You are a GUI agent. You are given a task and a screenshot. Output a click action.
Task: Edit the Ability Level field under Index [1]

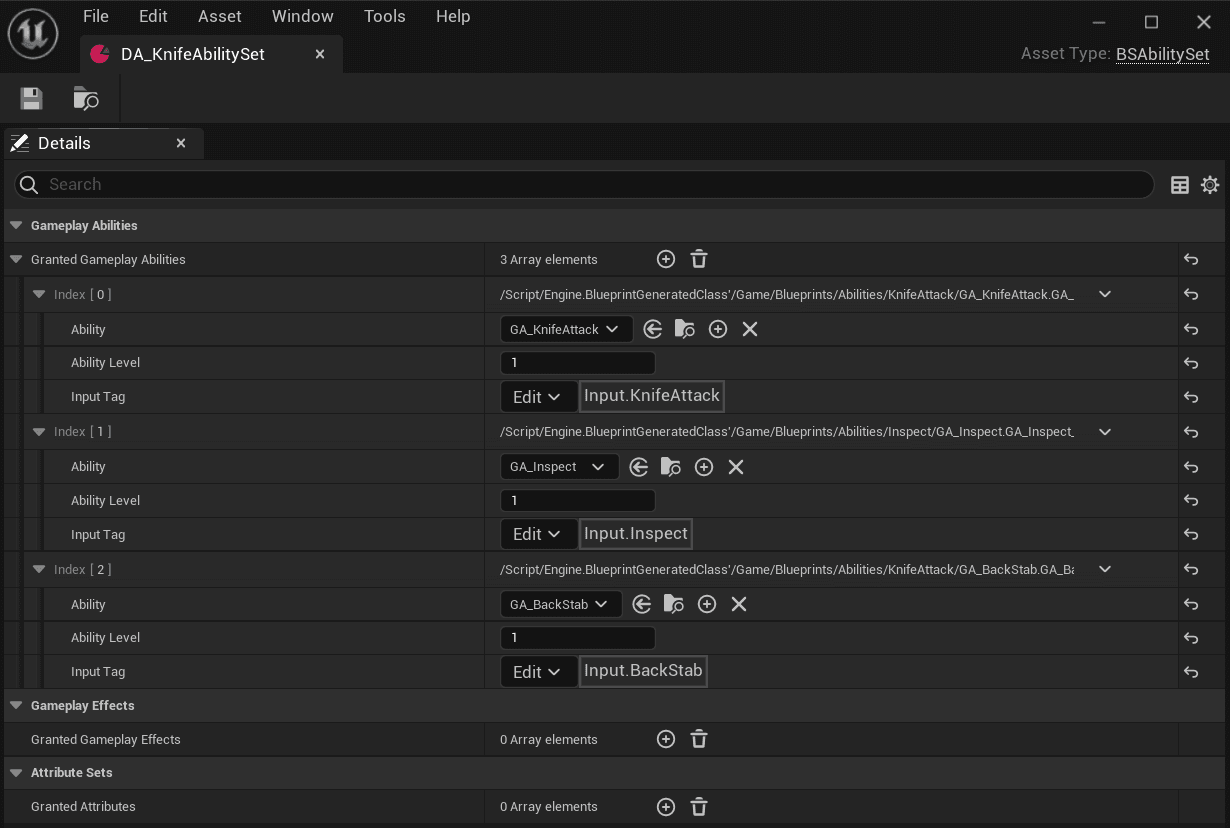point(578,500)
